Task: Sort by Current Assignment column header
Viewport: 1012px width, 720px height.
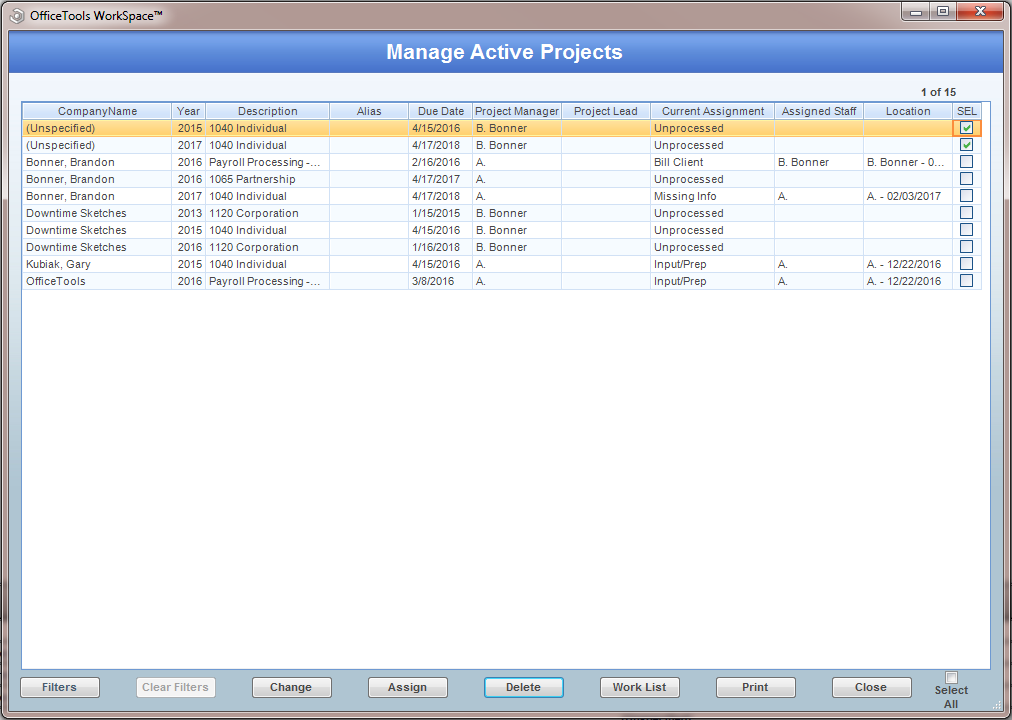Action: [x=713, y=111]
